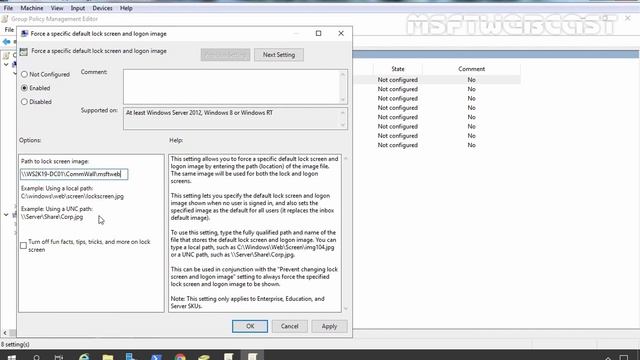This screenshot has height=360, width=640.
Task: Confirm with the OK button
Action: [x=250, y=326]
